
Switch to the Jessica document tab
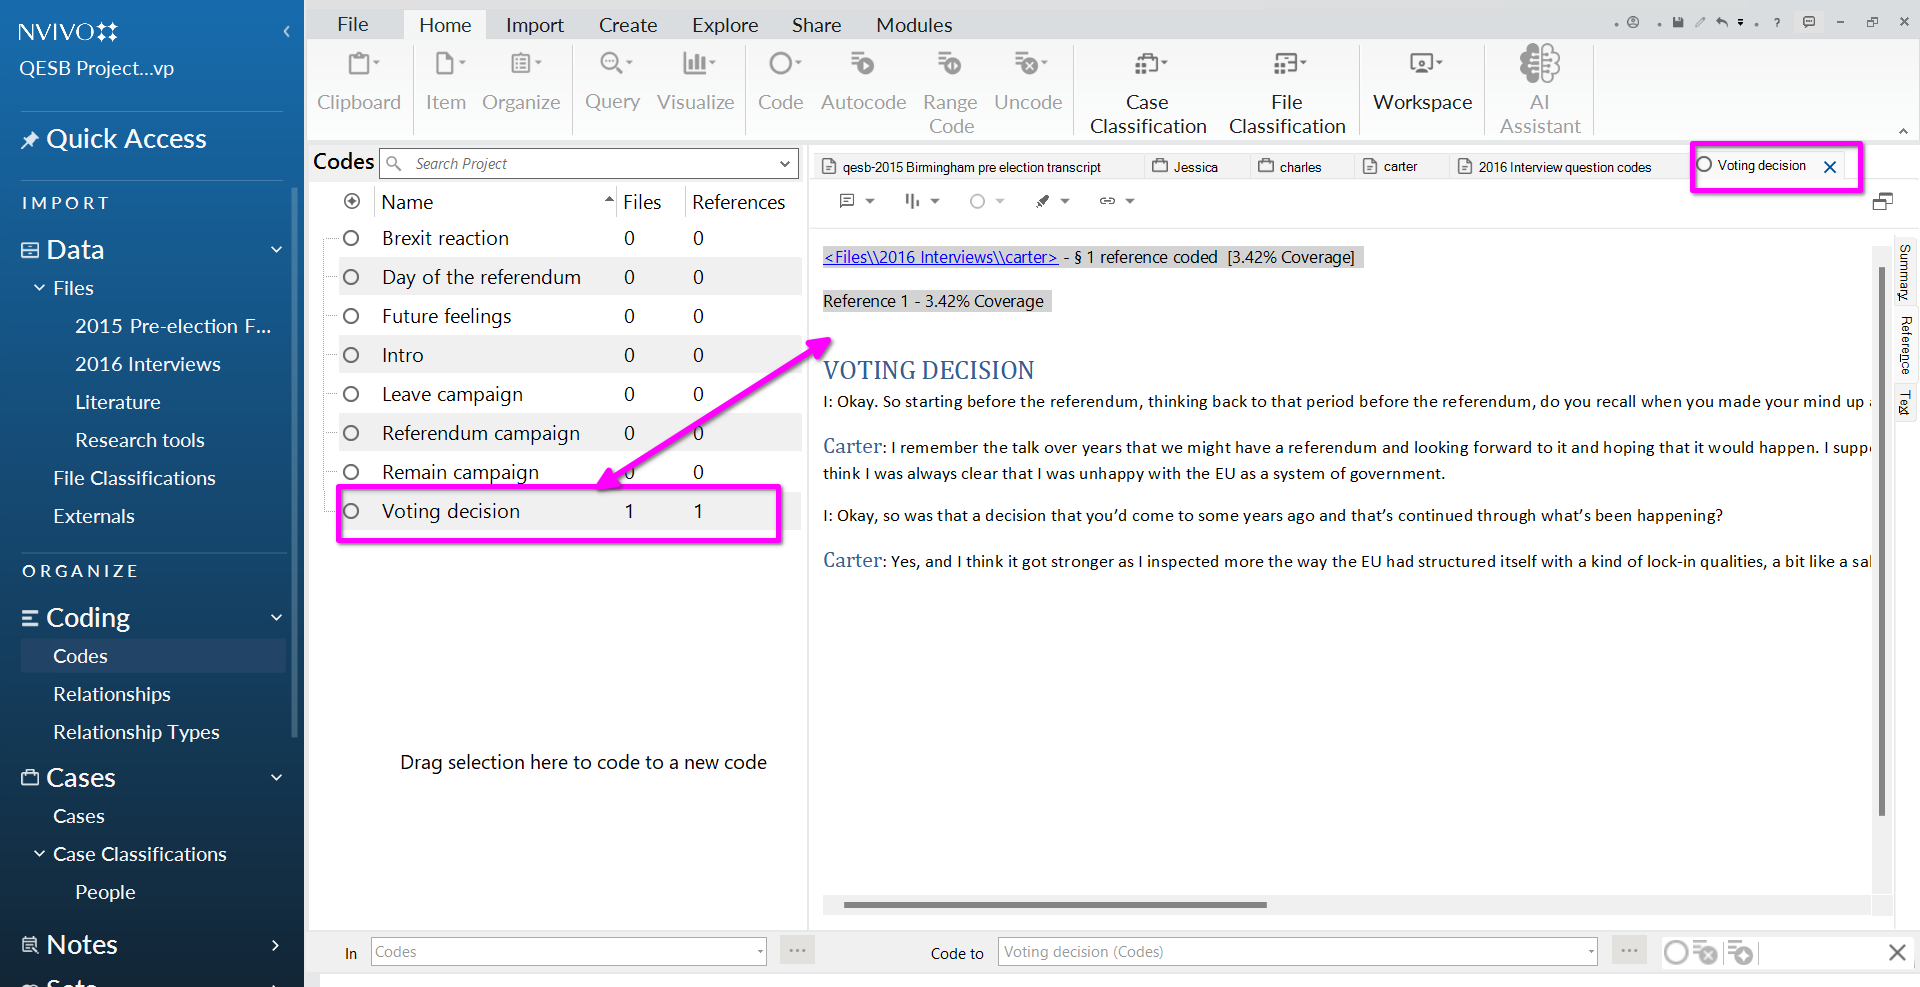(1194, 167)
